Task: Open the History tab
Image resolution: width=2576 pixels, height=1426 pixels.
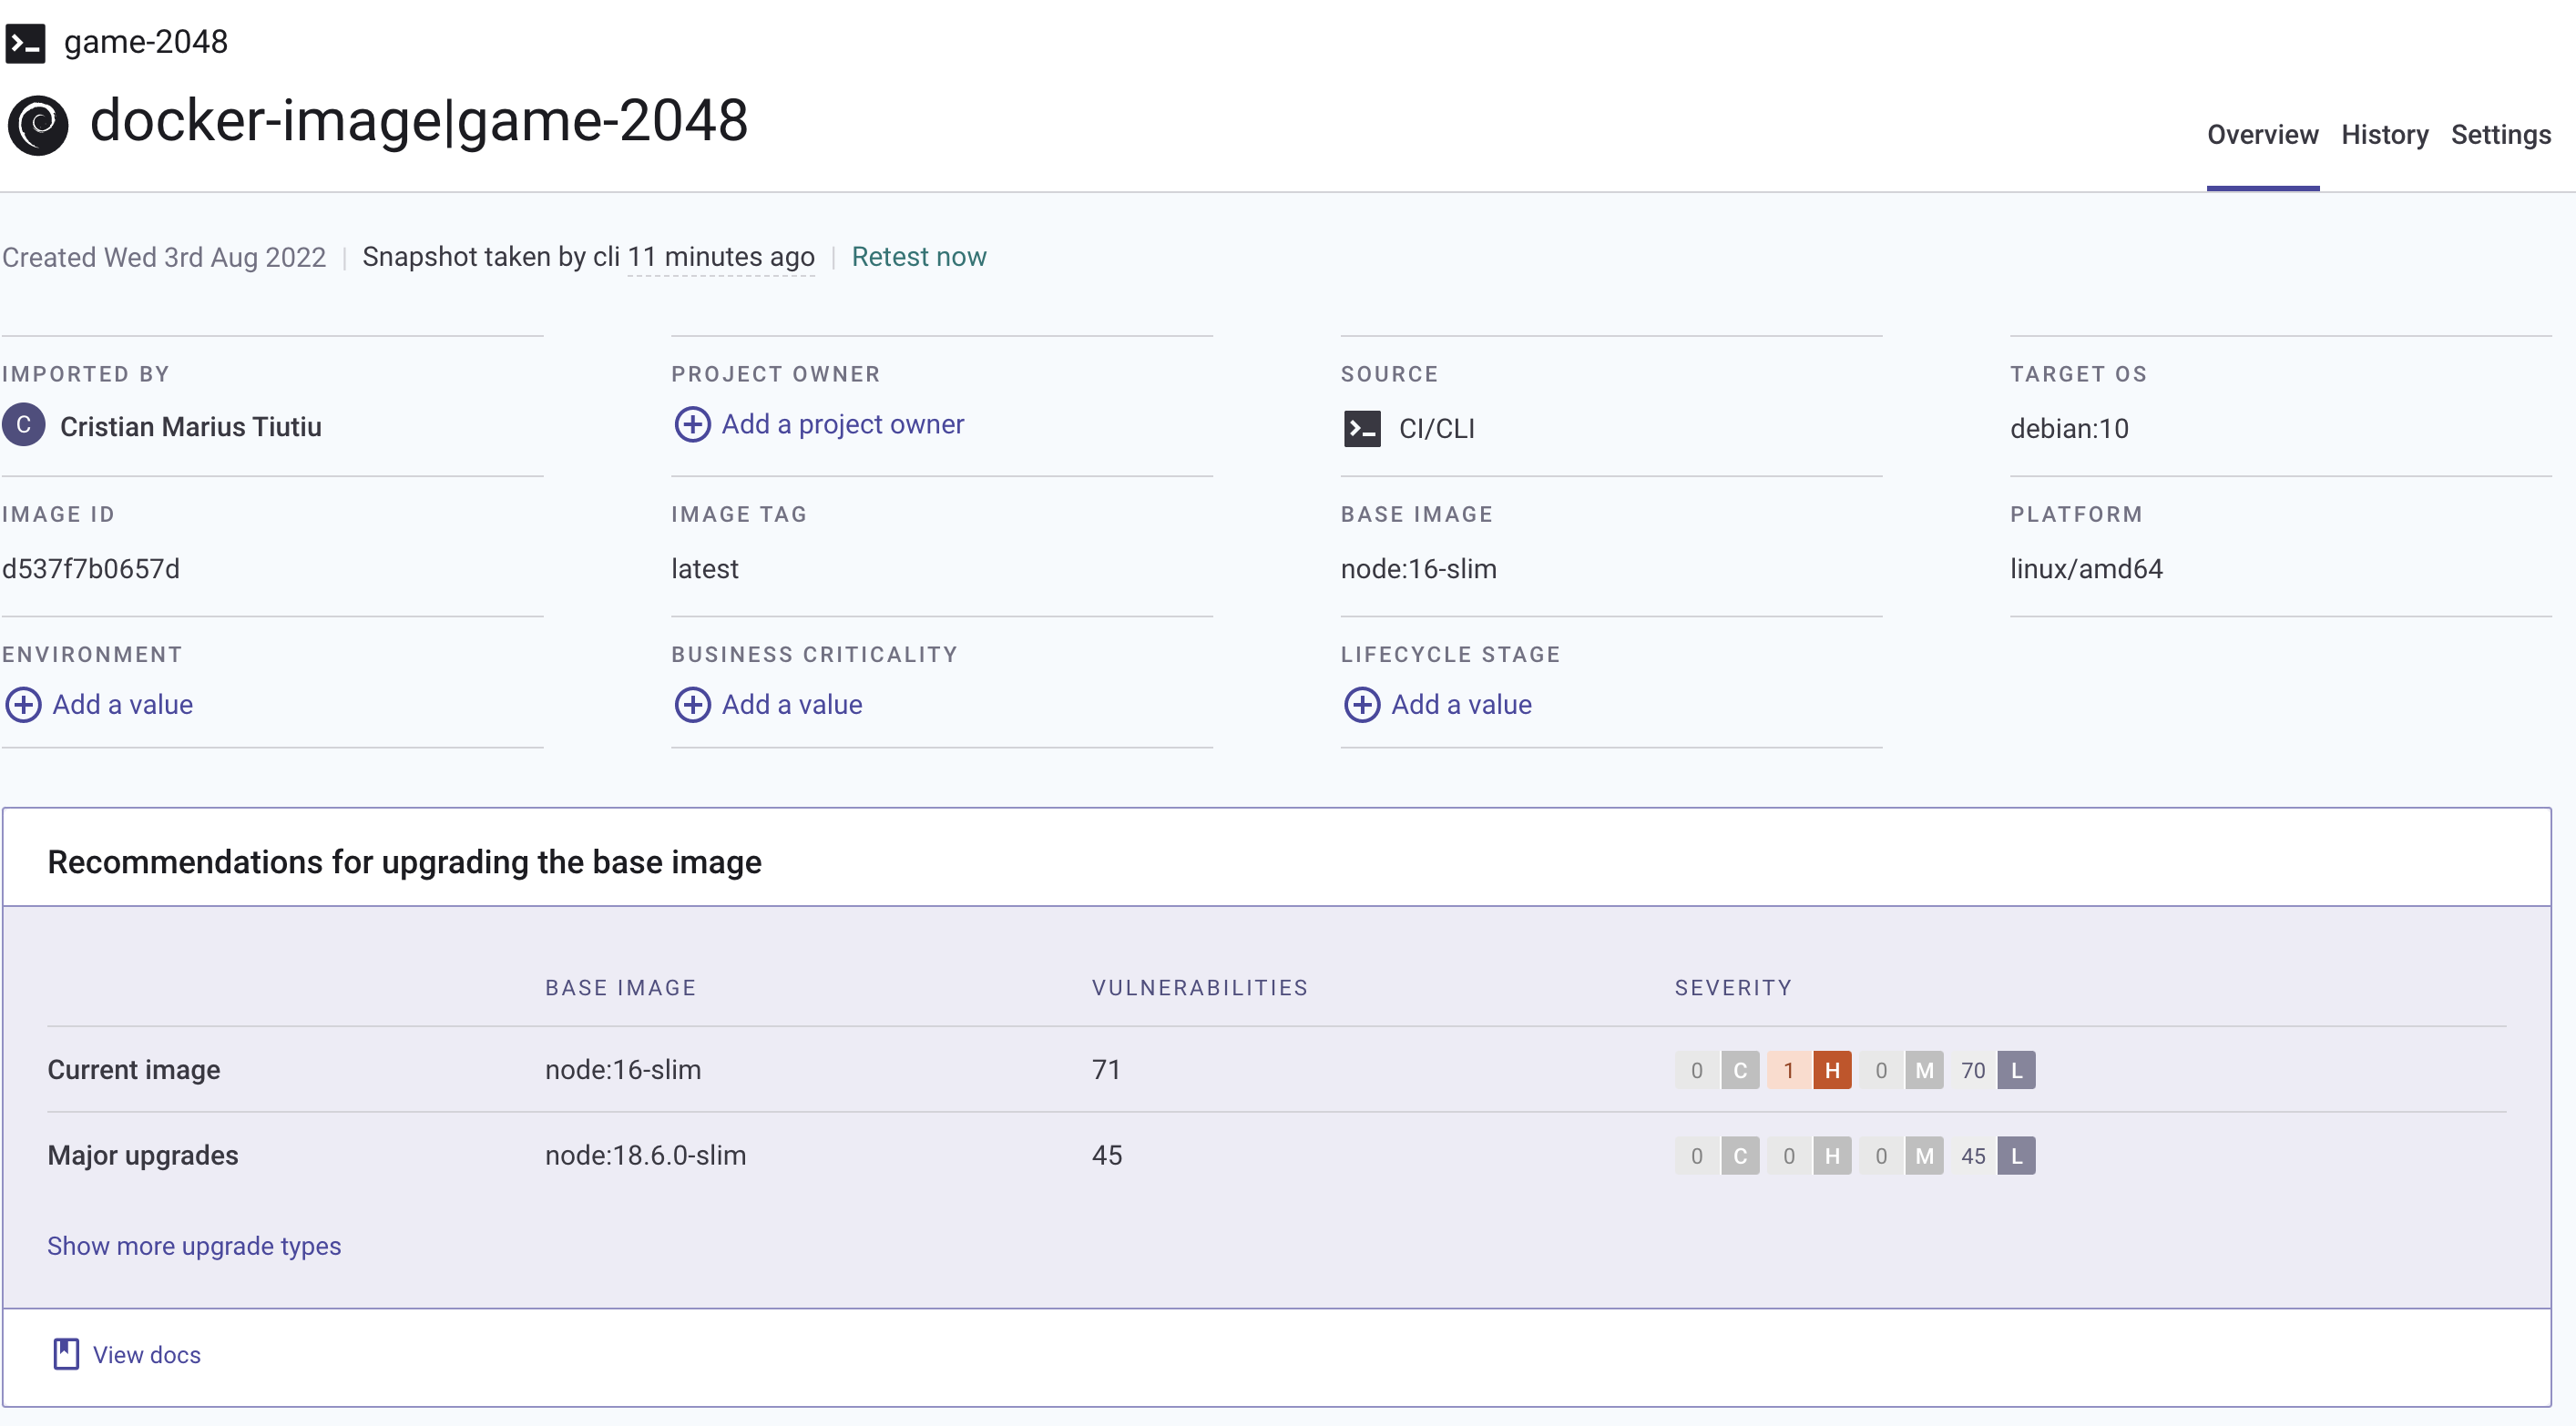Action: click(x=2384, y=135)
